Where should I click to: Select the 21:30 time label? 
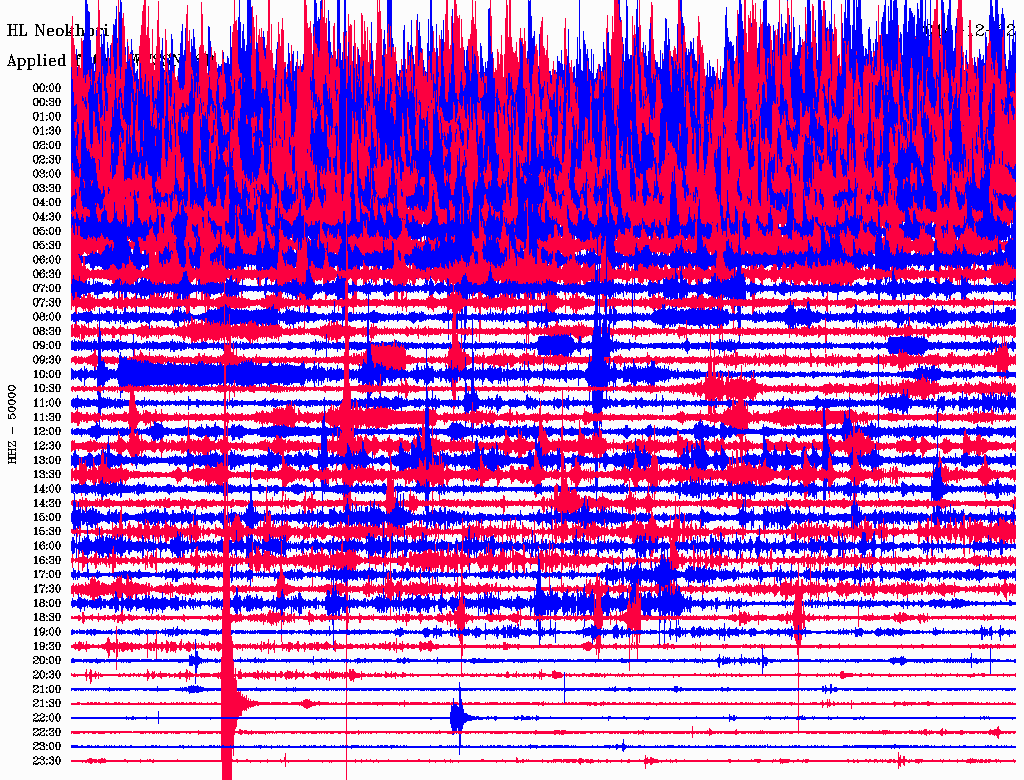47,704
